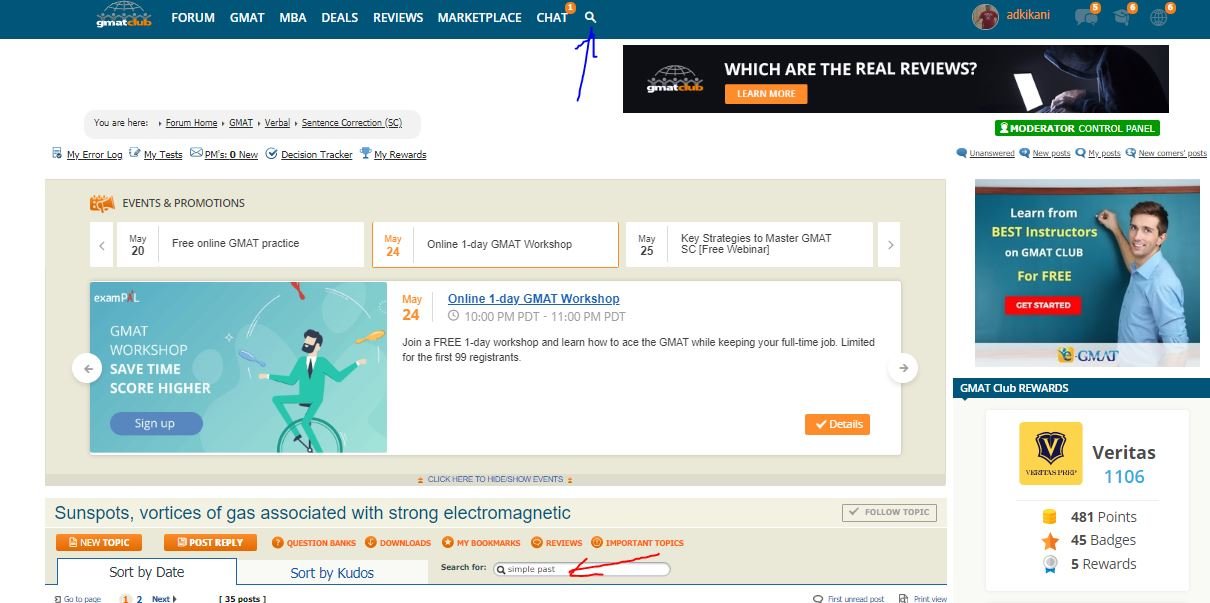Show next event slide with the round right arrow
Viewport: 1210px width, 603px height.
pos(903,368)
